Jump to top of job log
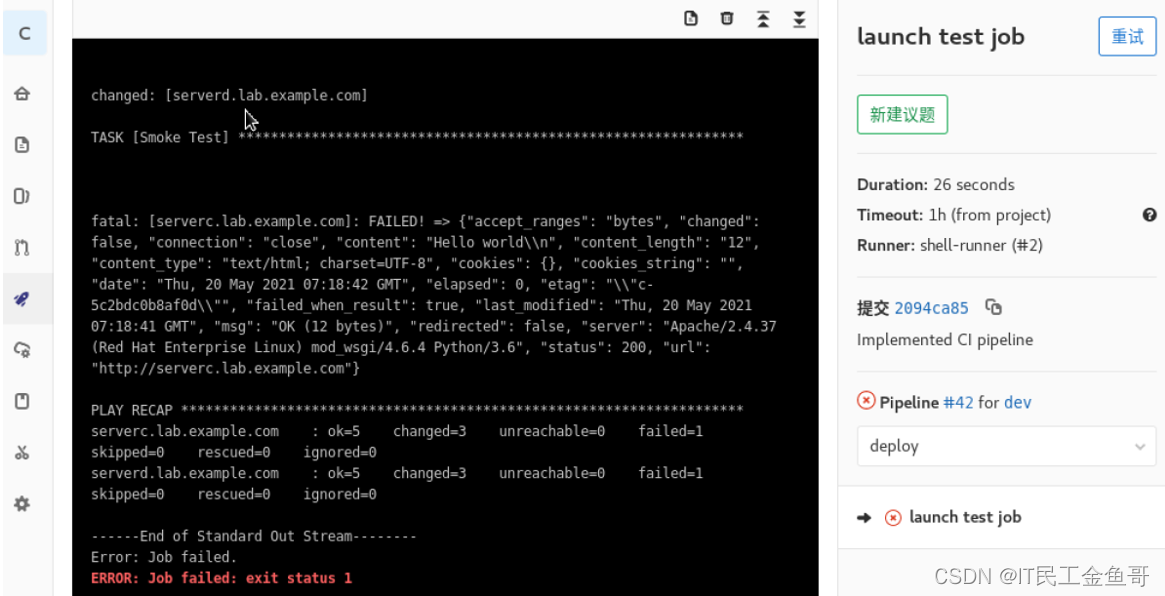The image size is (1165, 596). (x=763, y=19)
